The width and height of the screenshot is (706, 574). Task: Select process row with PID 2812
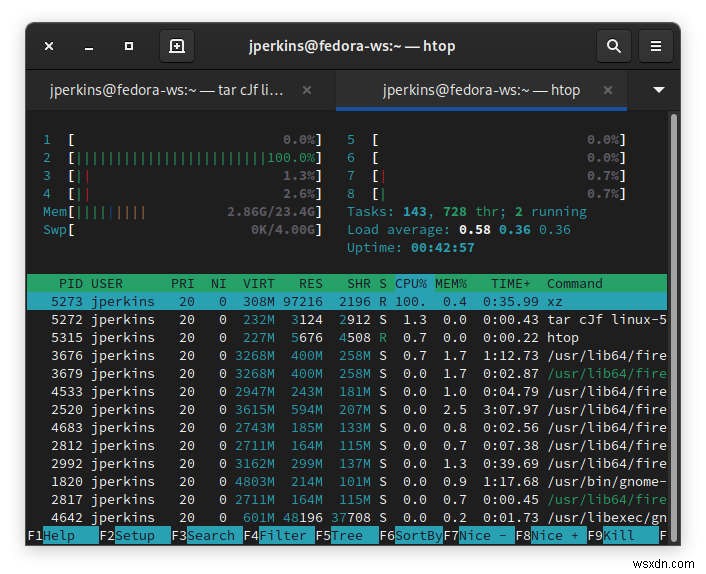click(347, 445)
